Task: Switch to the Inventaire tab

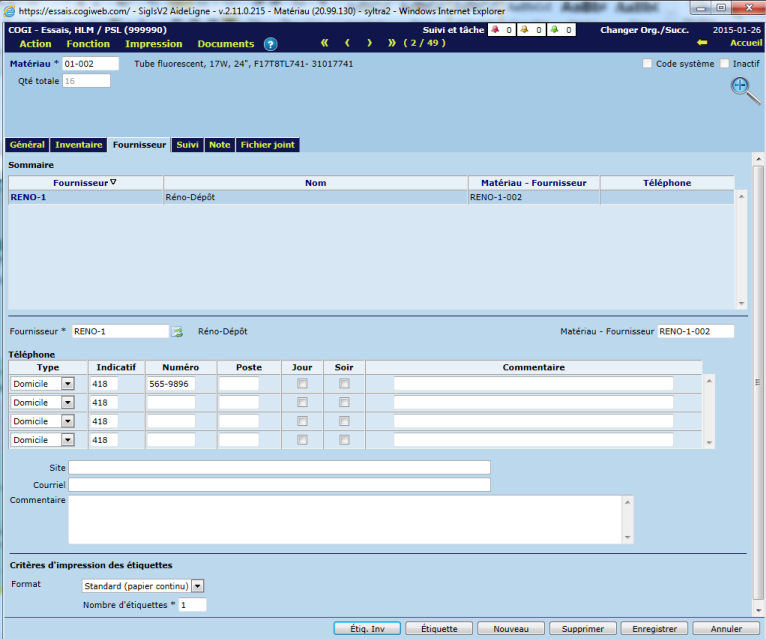Action: (x=78, y=145)
